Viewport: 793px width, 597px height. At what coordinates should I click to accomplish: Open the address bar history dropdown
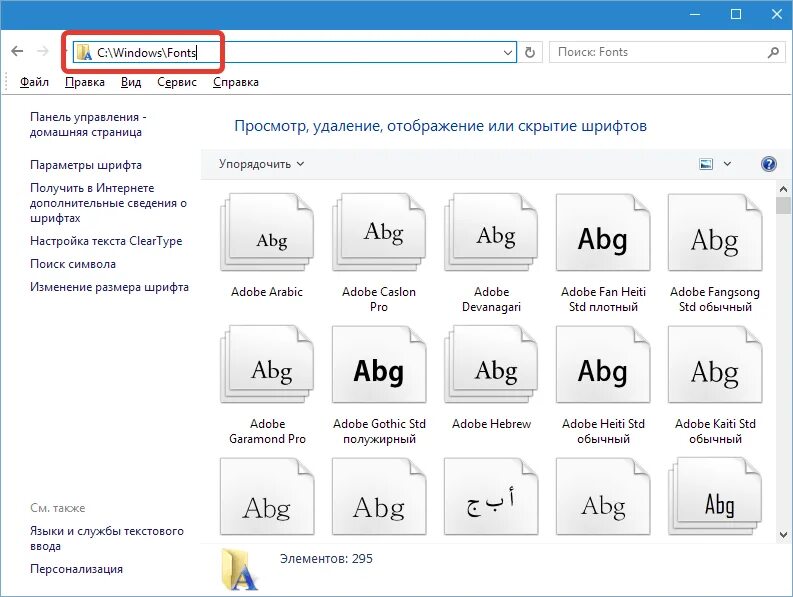(508, 52)
